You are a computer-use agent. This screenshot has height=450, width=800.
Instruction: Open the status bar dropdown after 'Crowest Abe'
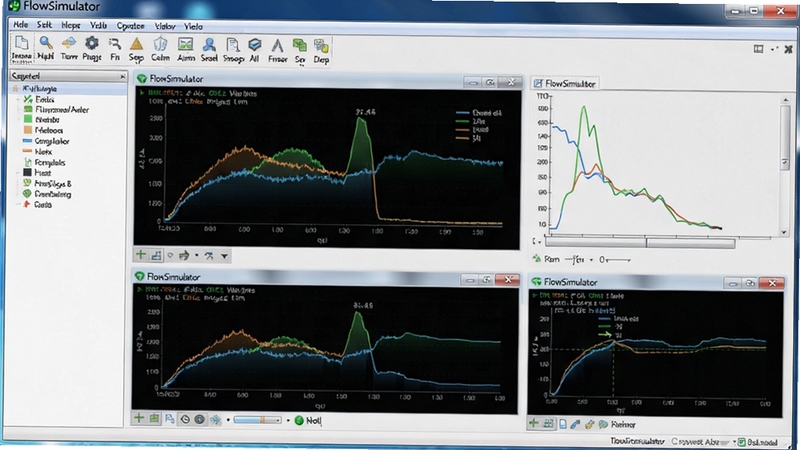coord(735,442)
